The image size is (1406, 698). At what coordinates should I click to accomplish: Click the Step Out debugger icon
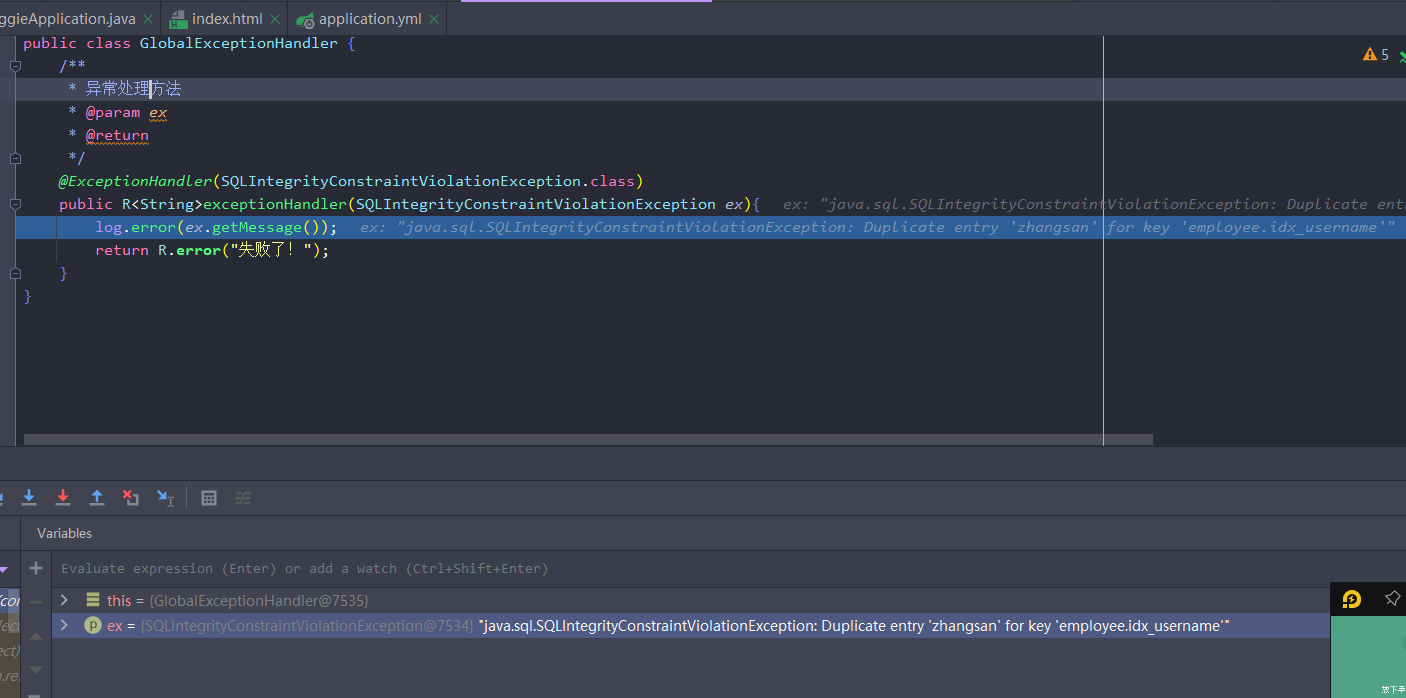click(97, 497)
